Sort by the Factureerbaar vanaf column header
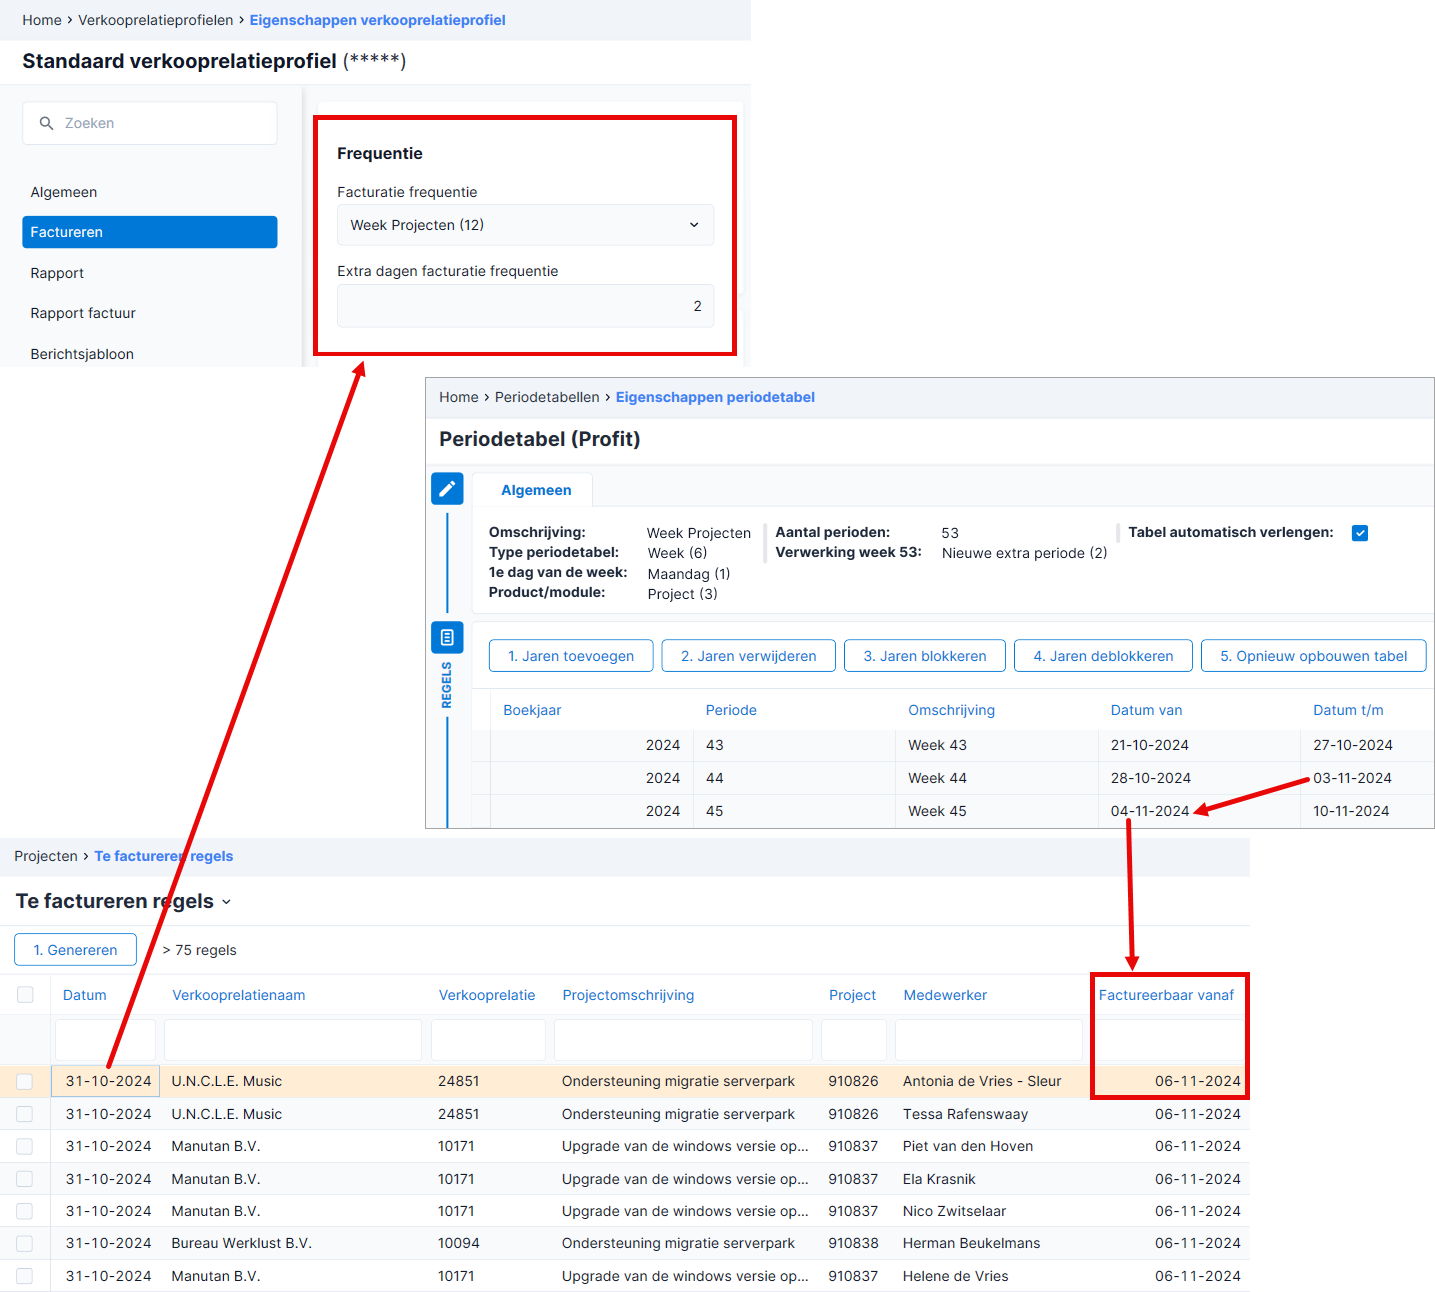Image resolution: width=1435 pixels, height=1292 pixels. coord(1166,995)
